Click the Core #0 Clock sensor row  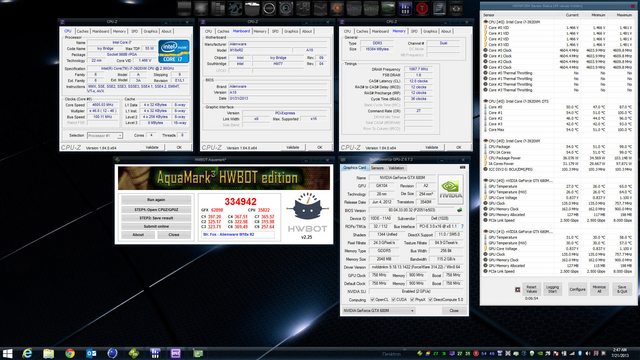(x=559, y=50)
